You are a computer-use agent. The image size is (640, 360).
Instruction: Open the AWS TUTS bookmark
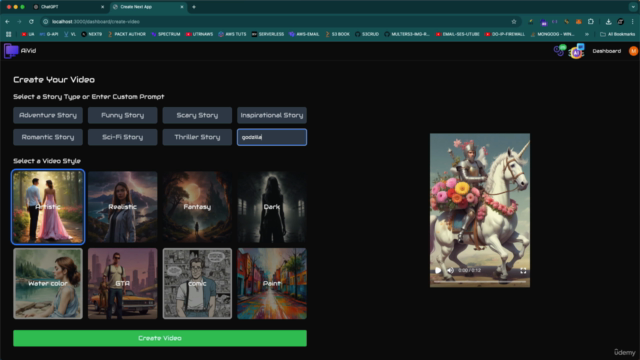[x=232, y=34]
